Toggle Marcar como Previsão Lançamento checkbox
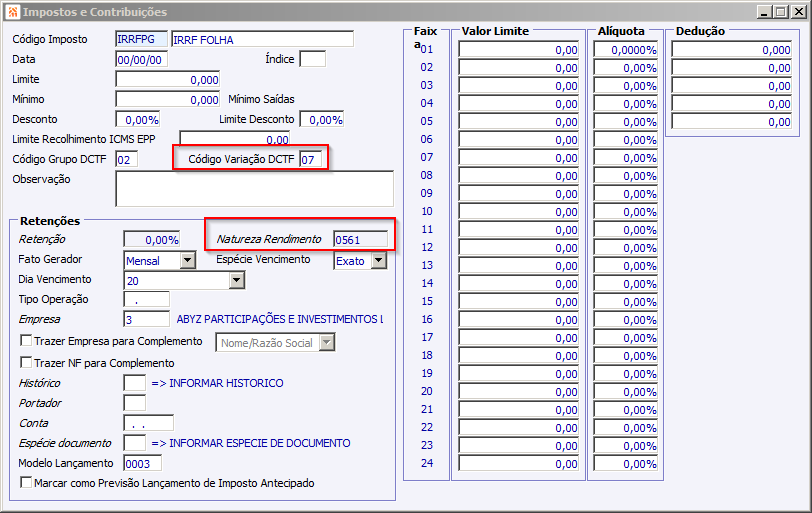Screen dimensions: 812x513 click(26, 482)
